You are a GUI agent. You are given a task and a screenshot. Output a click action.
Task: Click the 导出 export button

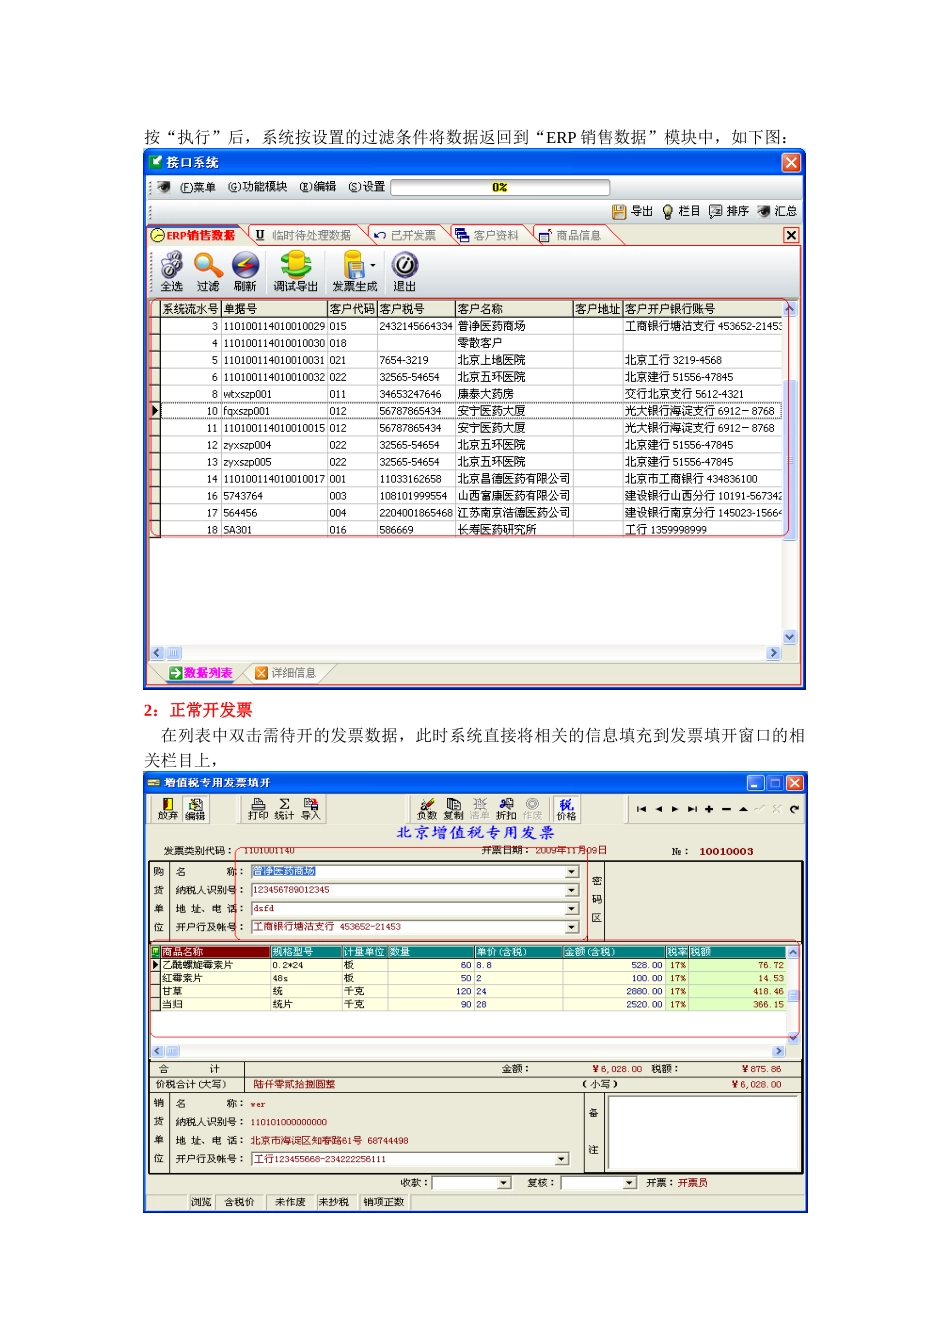click(x=632, y=211)
